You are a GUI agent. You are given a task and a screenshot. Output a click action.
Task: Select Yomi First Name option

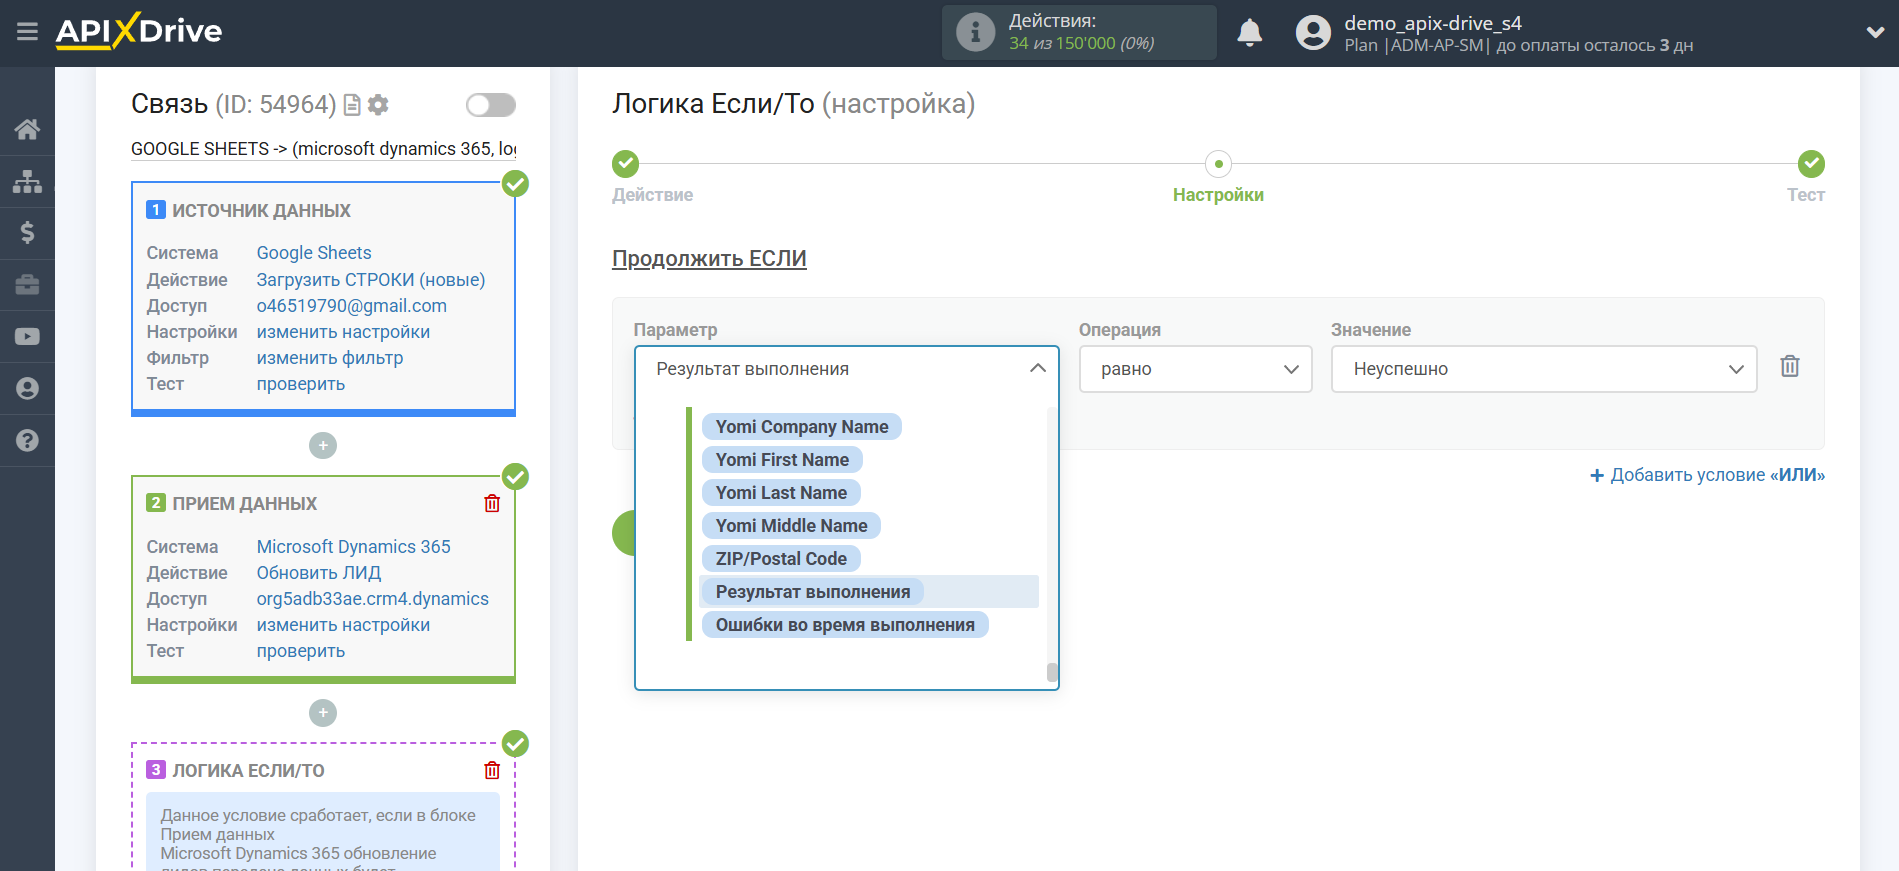pos(782,460)
